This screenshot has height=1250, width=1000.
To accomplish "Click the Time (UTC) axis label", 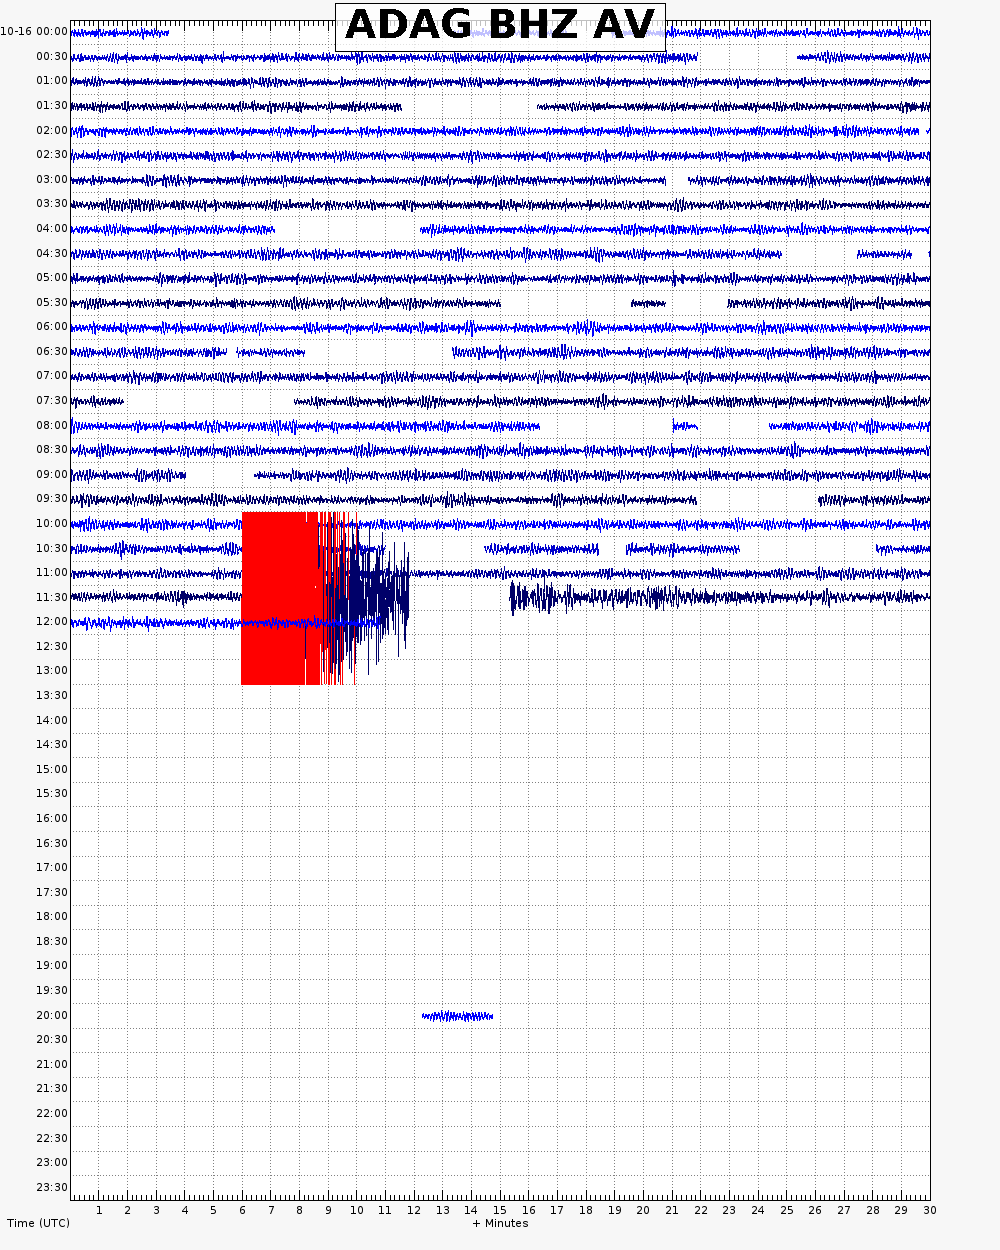I will point(38,1223).
